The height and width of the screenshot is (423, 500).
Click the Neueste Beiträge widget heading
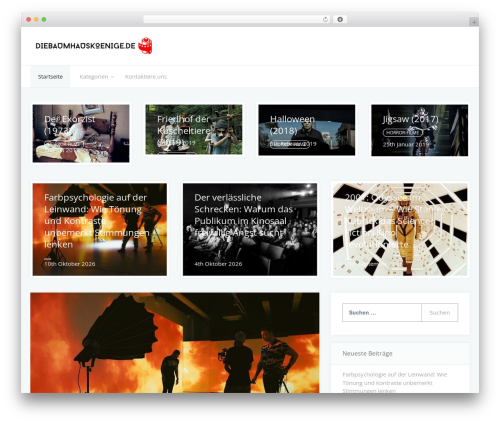coord(367,353)
